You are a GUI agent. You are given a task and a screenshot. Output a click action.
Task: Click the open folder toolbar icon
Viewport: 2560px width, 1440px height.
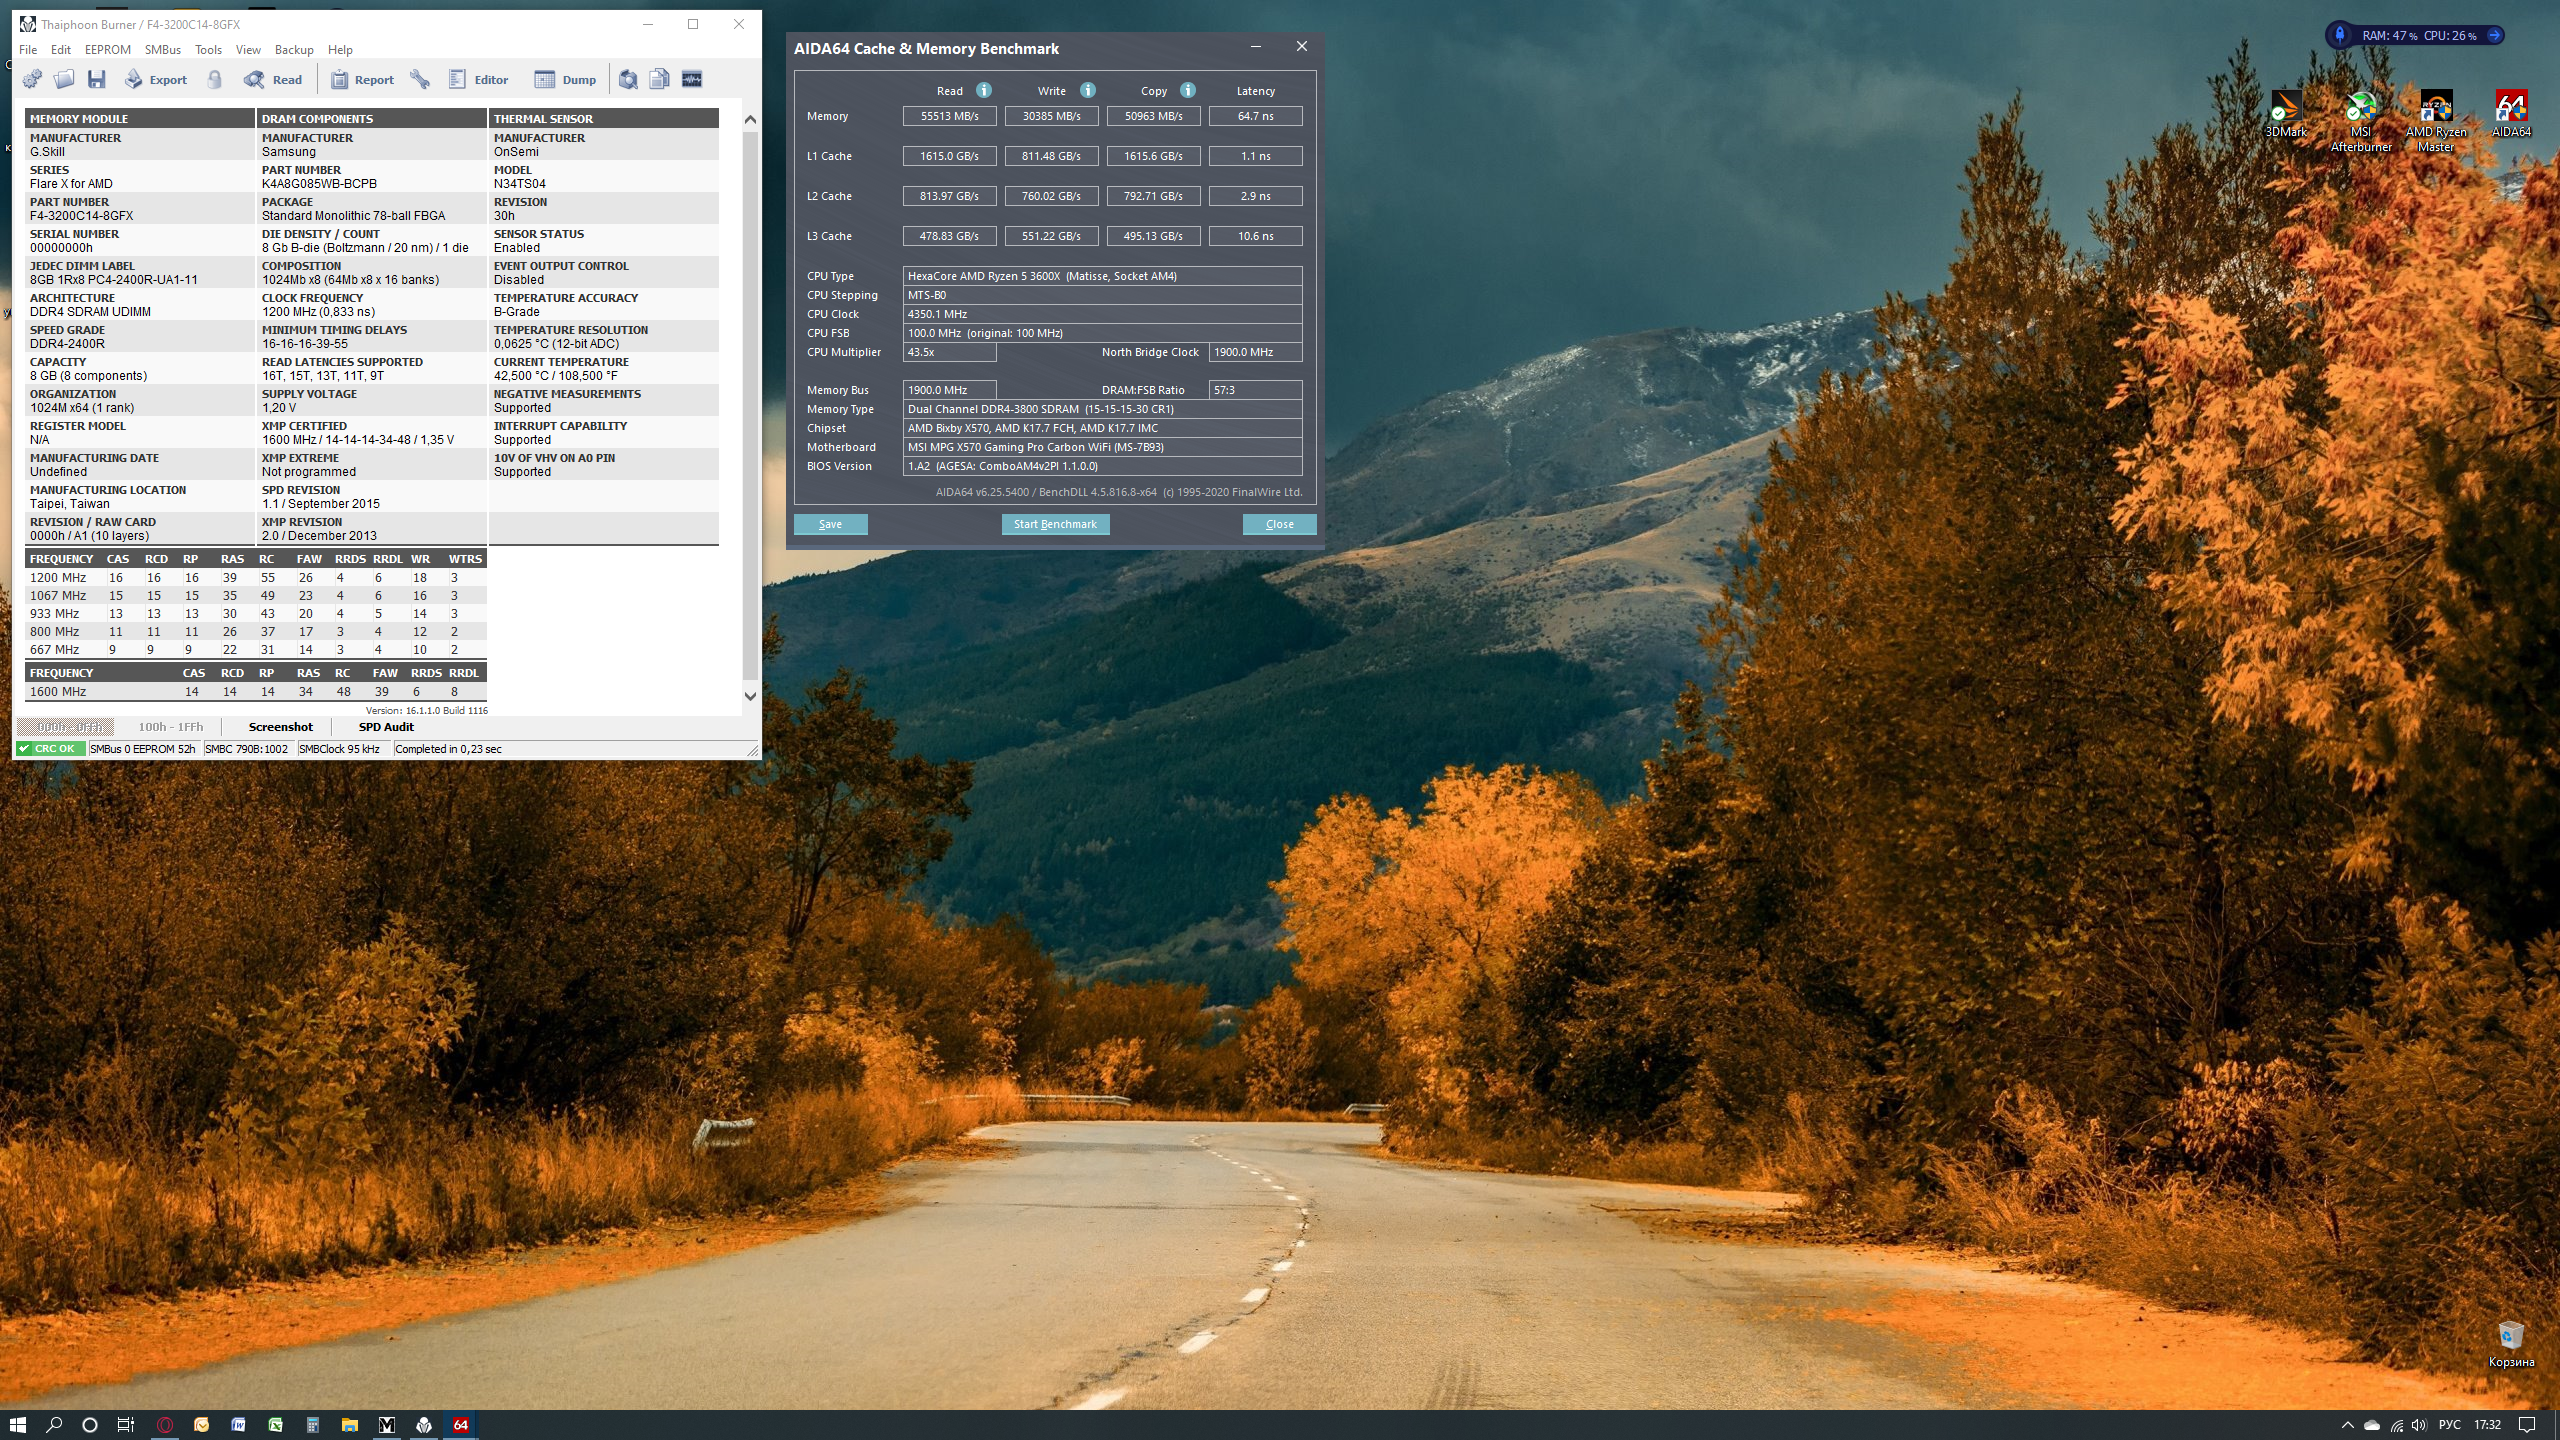tap(64, 79)
